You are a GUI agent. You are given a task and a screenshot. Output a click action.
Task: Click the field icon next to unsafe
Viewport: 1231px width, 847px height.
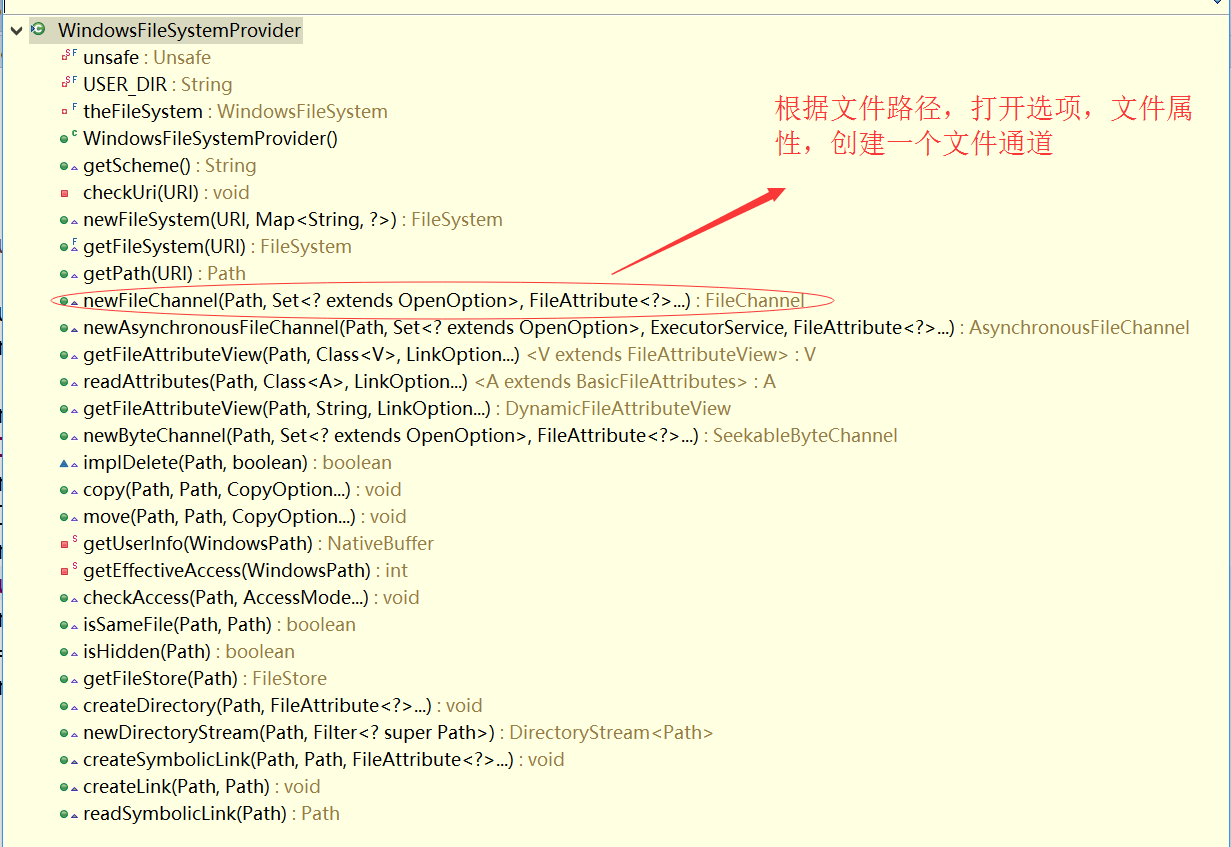coord(68,57)
